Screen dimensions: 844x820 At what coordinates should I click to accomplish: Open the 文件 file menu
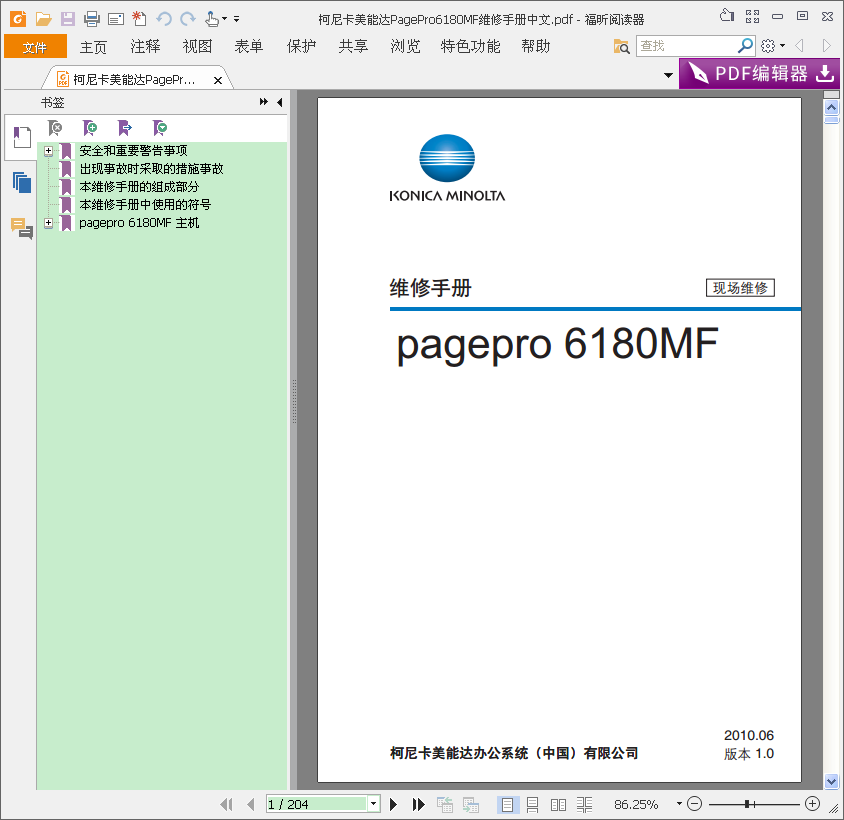click(x=35, y=47)
